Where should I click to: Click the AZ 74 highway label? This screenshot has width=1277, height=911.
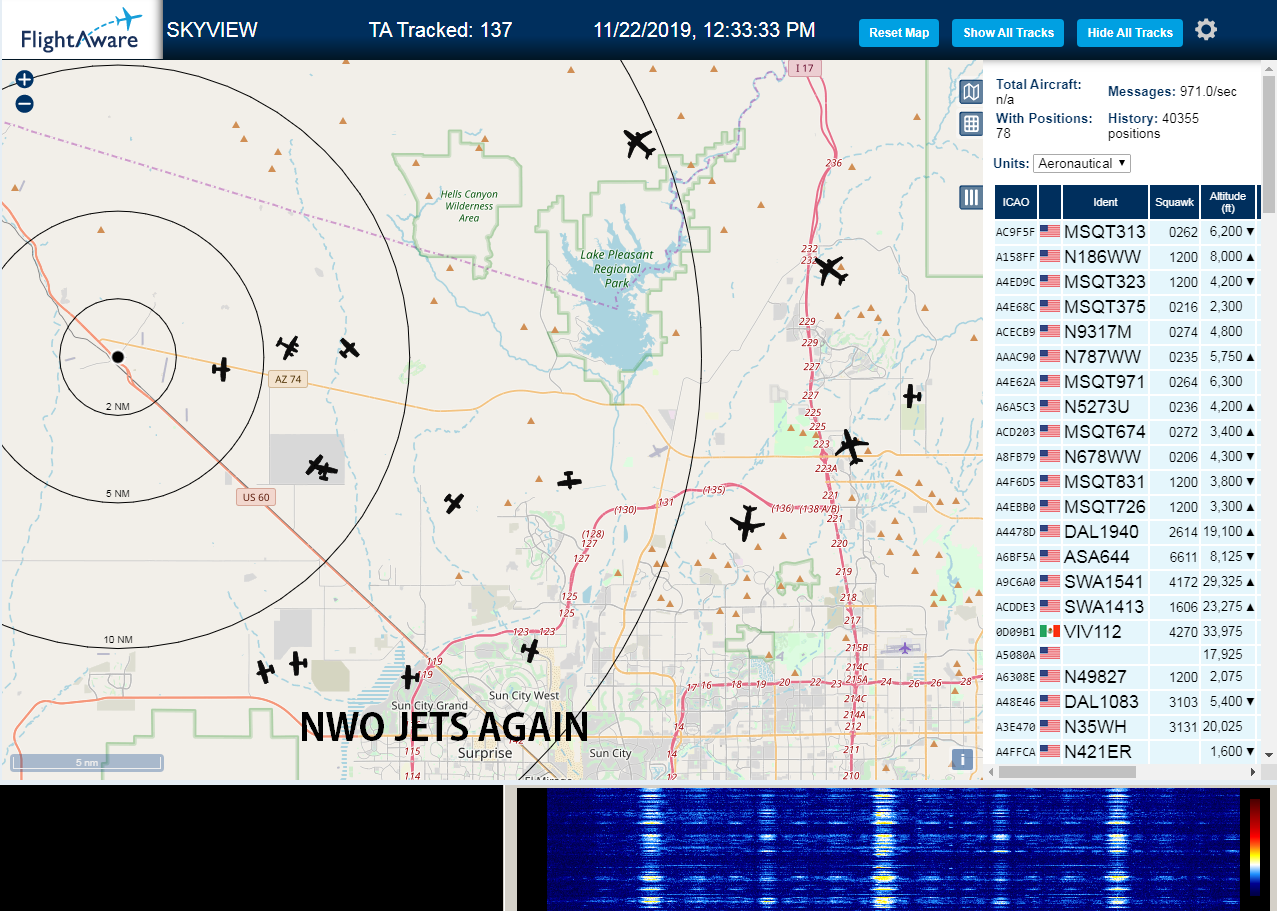(x=287, y=379)
